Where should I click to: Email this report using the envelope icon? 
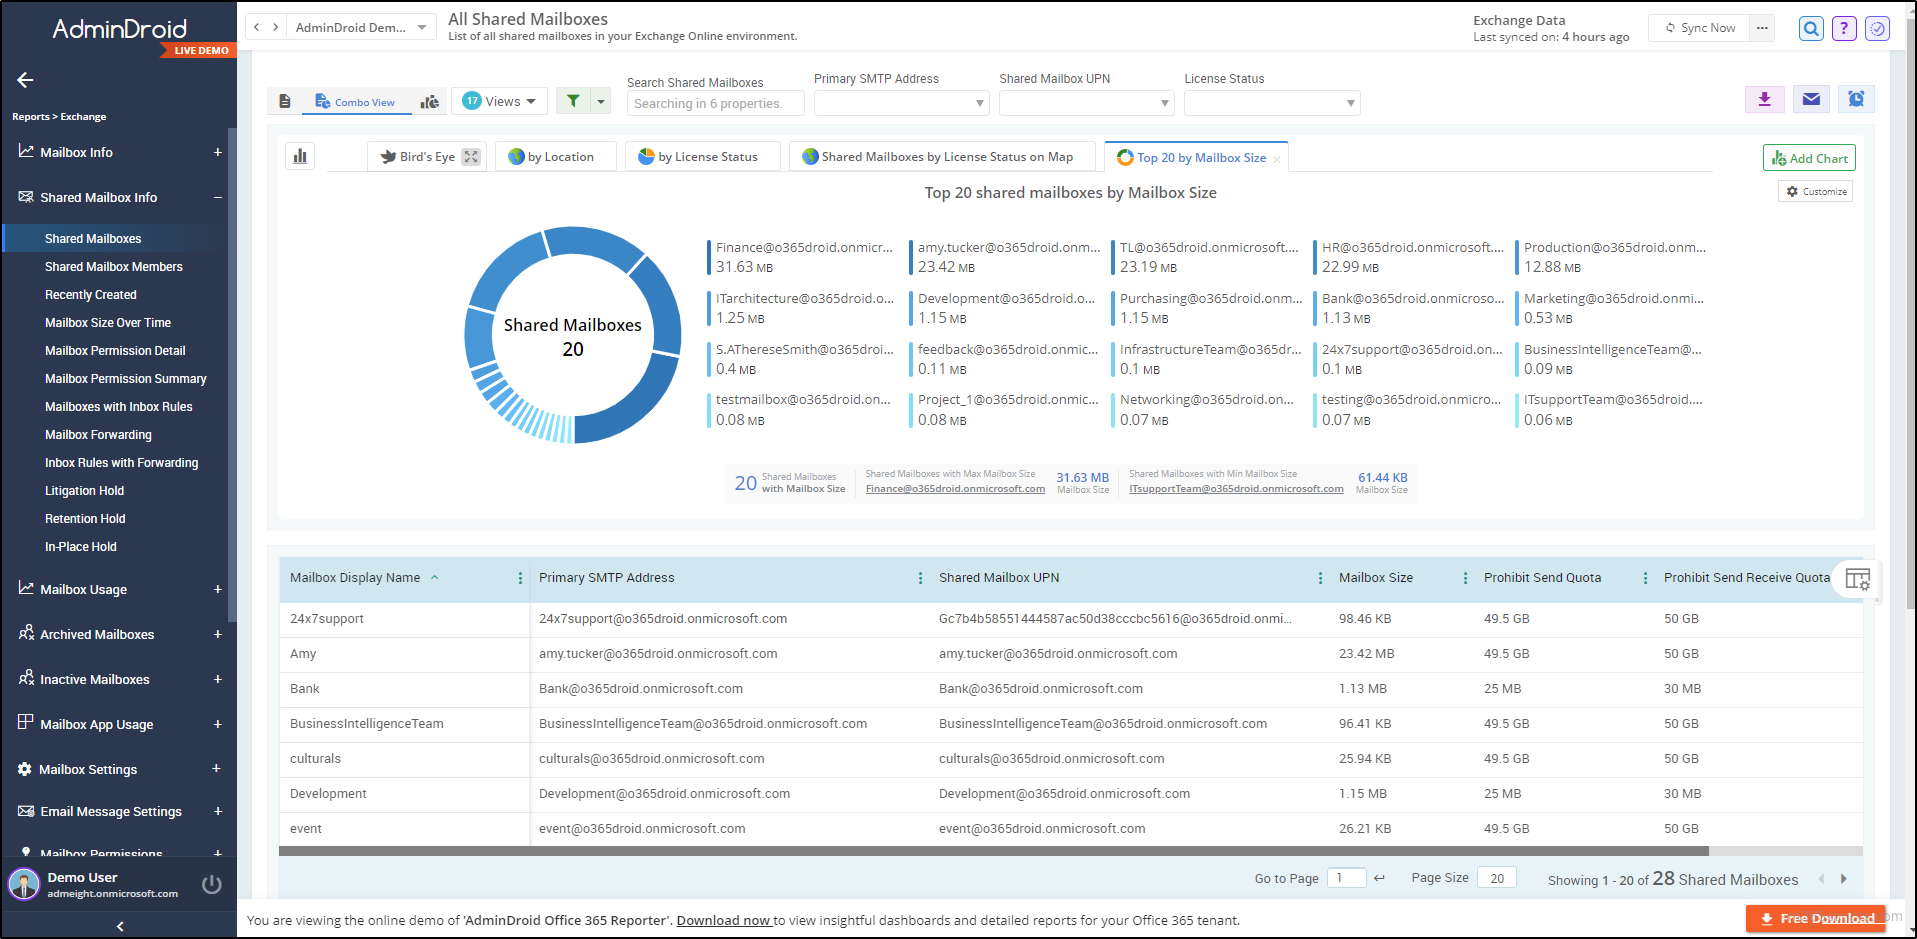pos(1810,99)
